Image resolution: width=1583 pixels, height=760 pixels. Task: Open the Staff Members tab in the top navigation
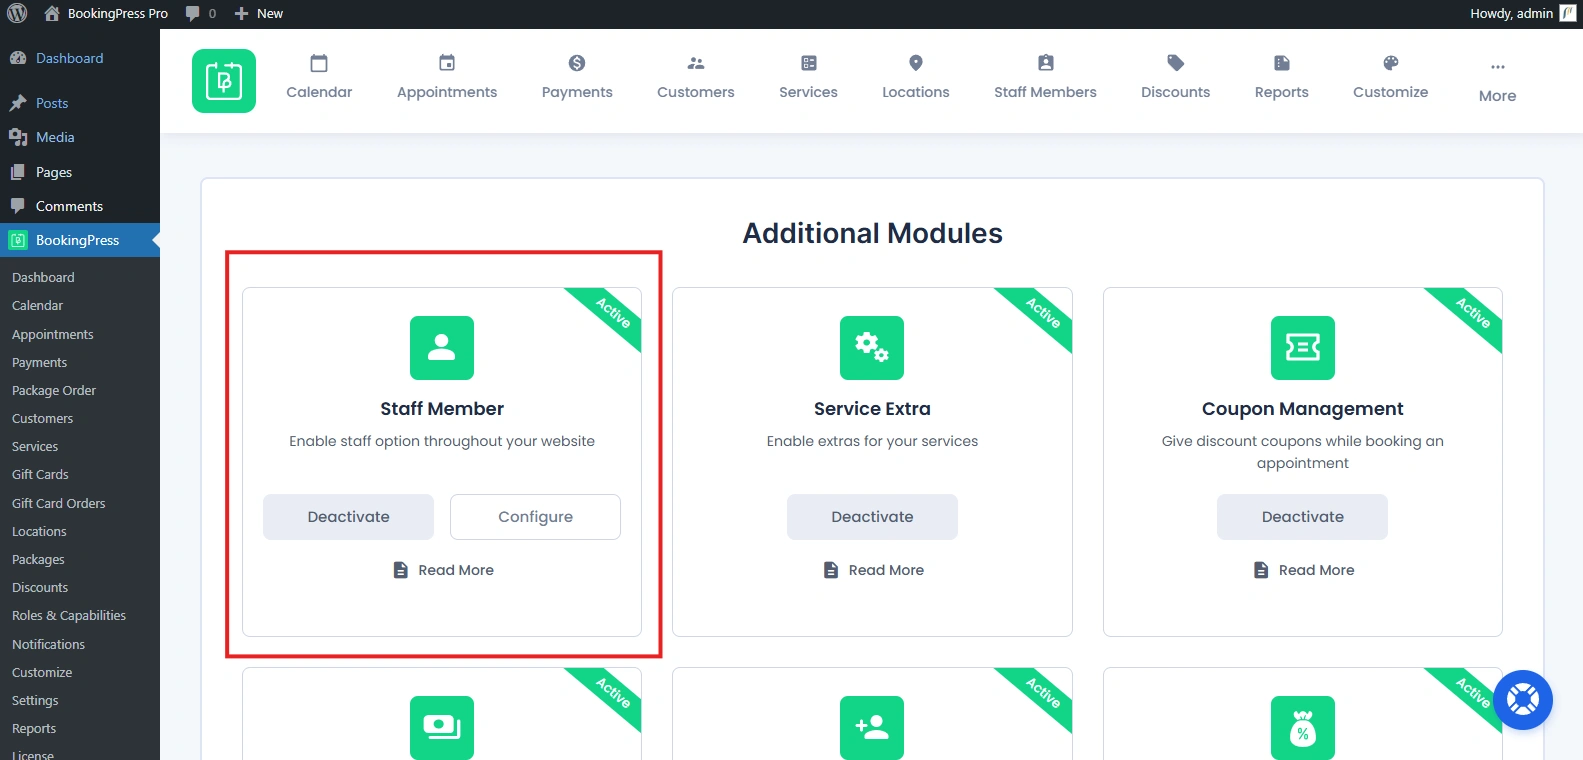1045,78
